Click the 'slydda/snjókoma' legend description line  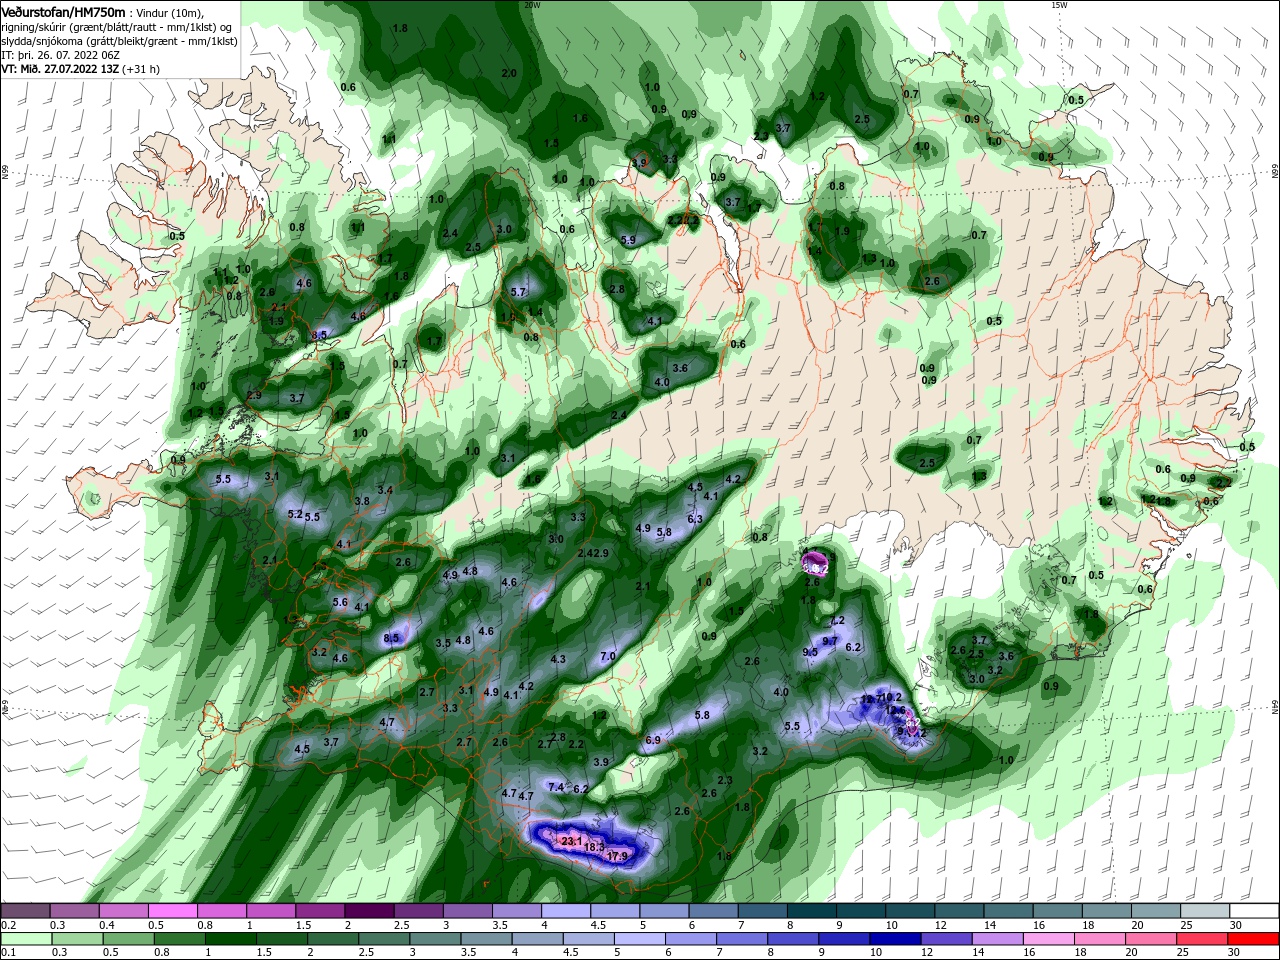point(117,41)
